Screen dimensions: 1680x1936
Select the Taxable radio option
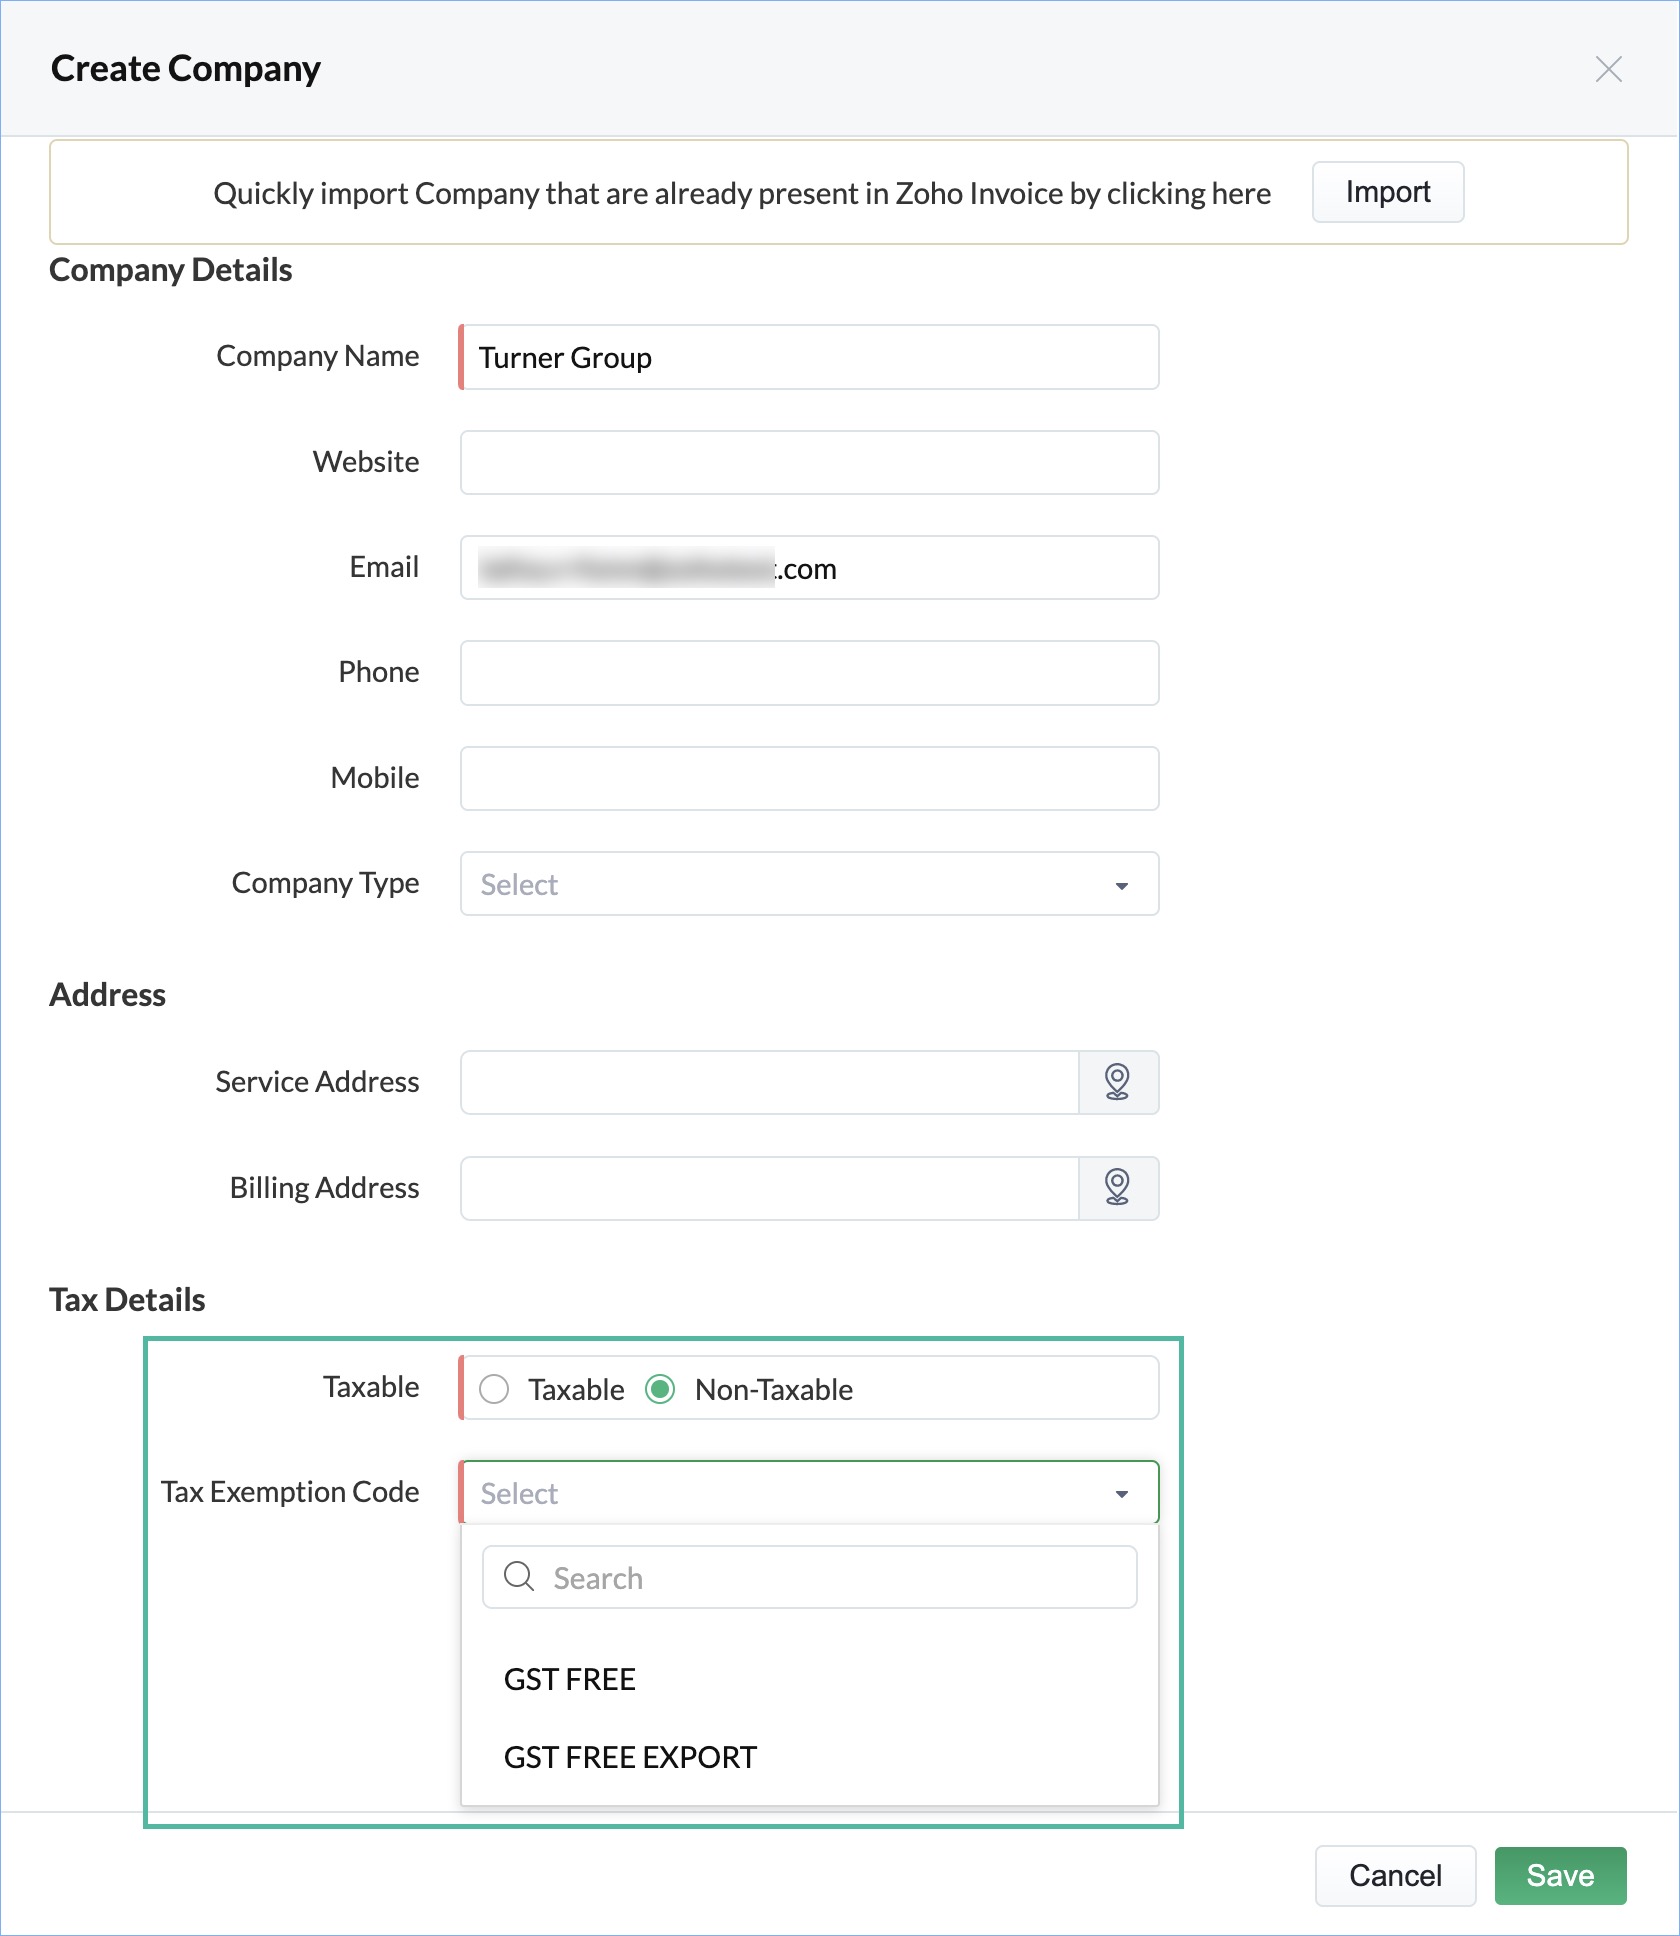point(494,1389)
